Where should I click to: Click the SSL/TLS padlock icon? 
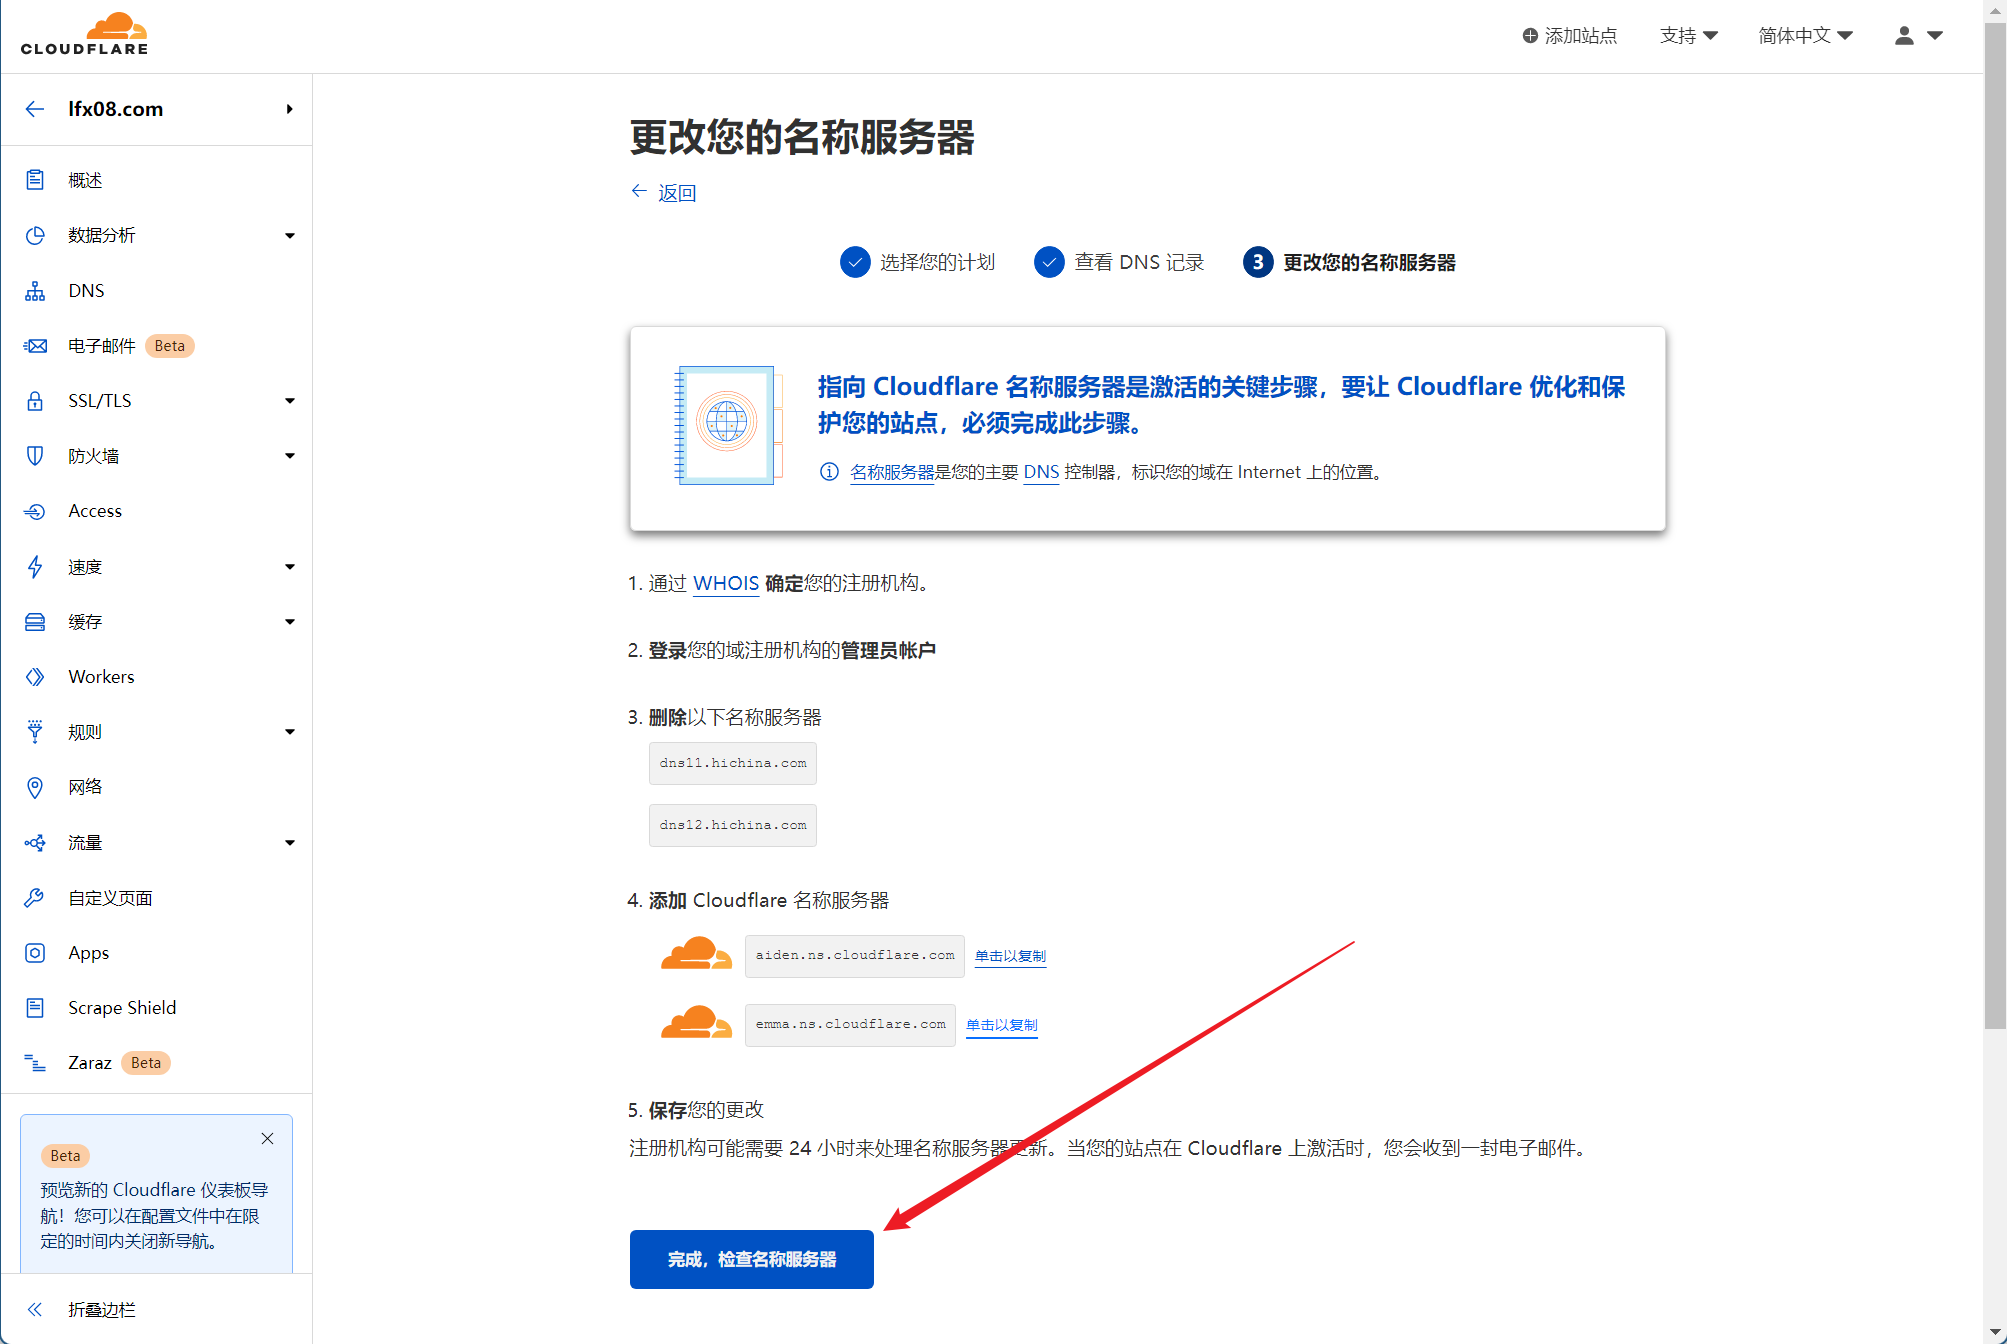(35, 401)
